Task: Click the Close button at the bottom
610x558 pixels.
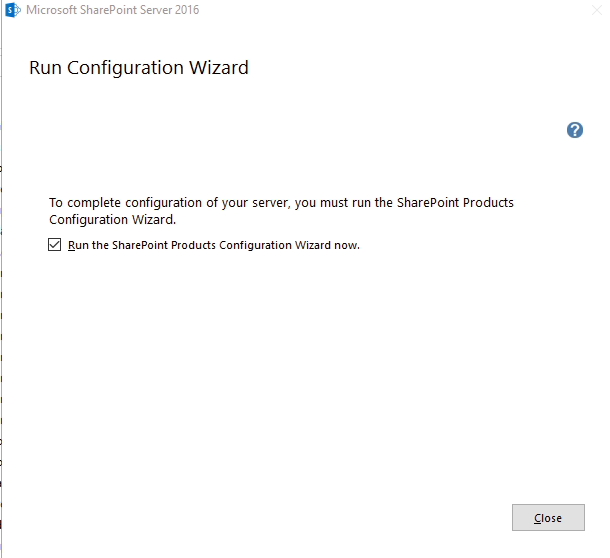Action: tap(548, 517)
